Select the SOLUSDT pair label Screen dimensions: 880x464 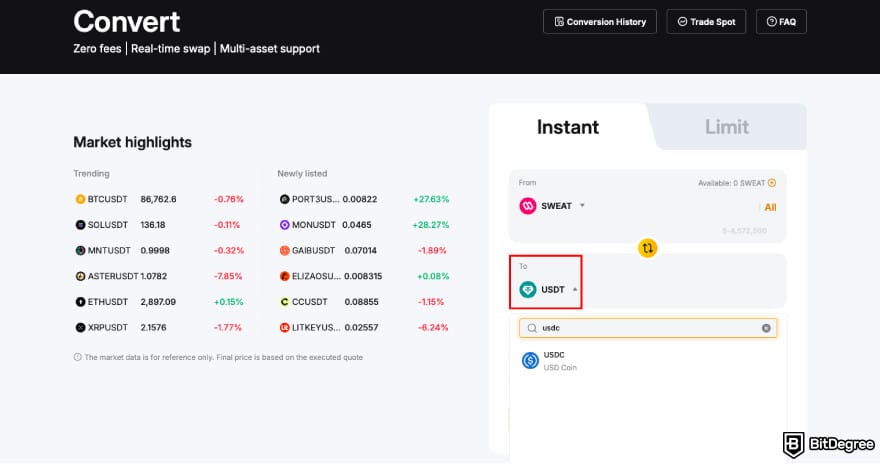[108, 225]
